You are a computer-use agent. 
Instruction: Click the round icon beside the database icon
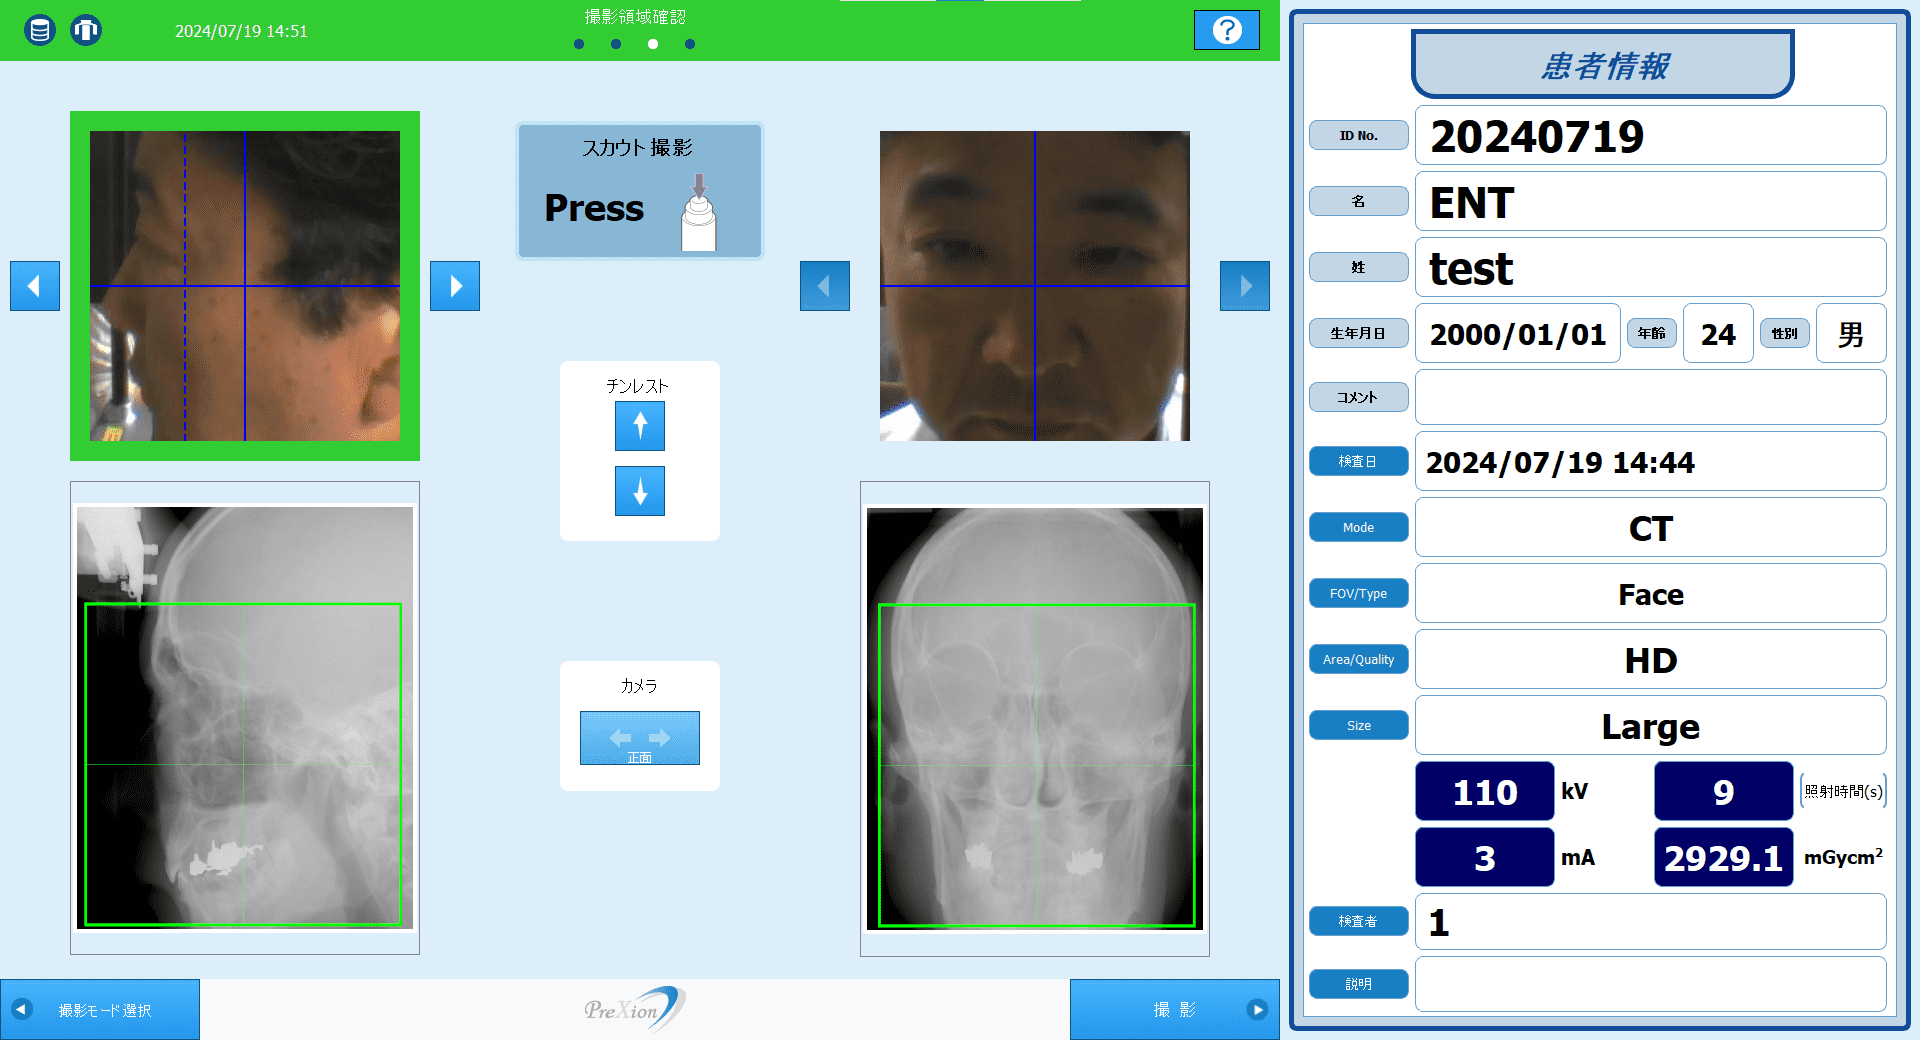tap(86, 30)
